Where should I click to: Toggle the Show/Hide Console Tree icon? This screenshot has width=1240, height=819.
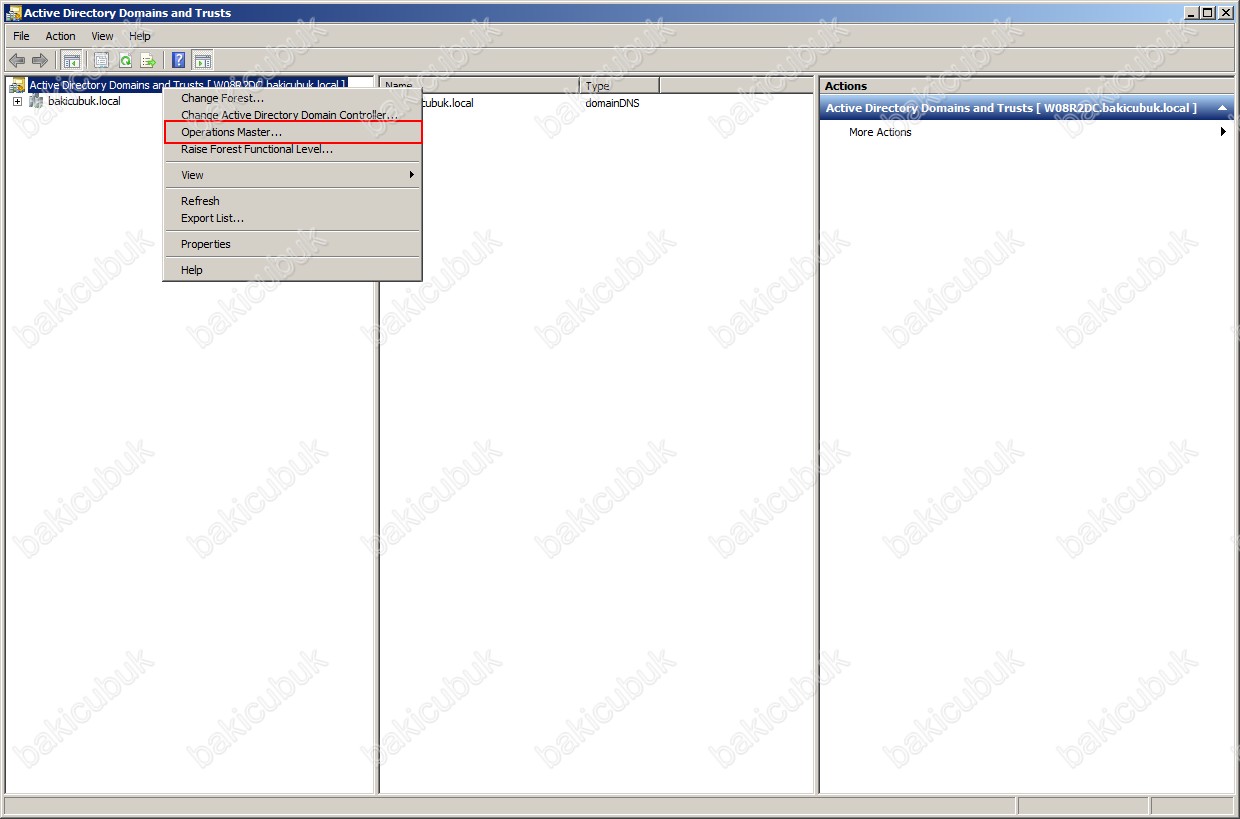pos(72,60)
